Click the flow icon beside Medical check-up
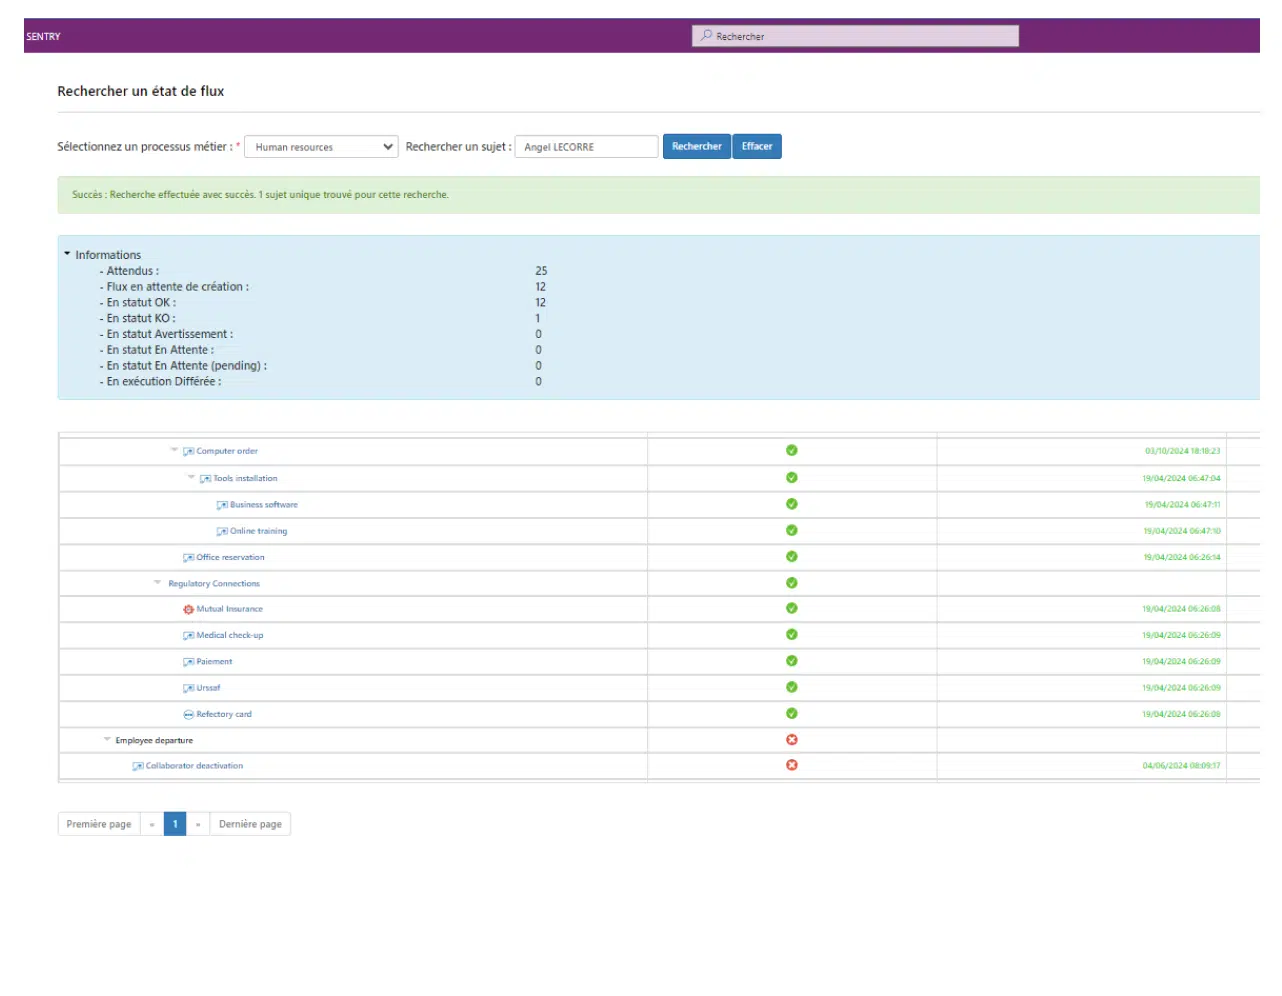The image size is (1282, 996). (188, 636)
